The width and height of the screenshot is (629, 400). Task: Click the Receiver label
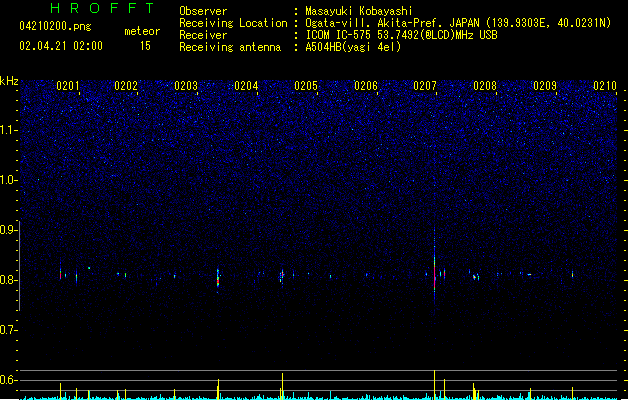pos(203,35)
